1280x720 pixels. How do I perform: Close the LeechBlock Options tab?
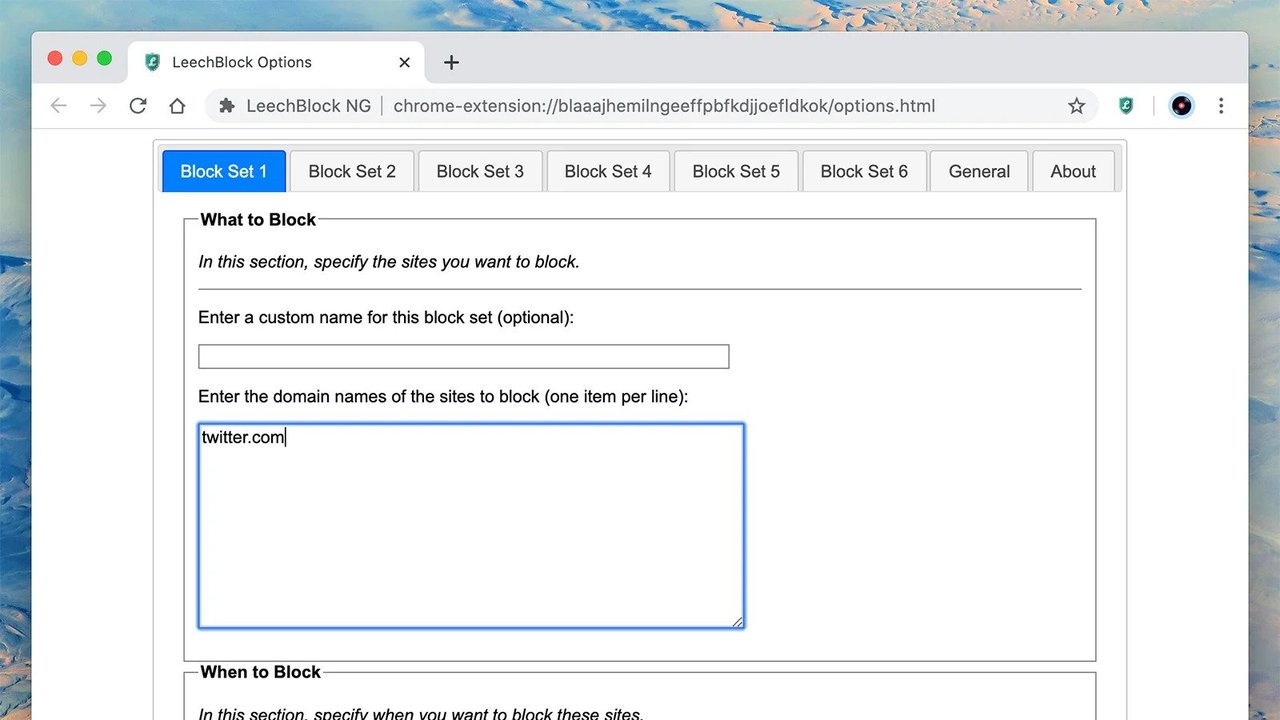pos(404,62)
